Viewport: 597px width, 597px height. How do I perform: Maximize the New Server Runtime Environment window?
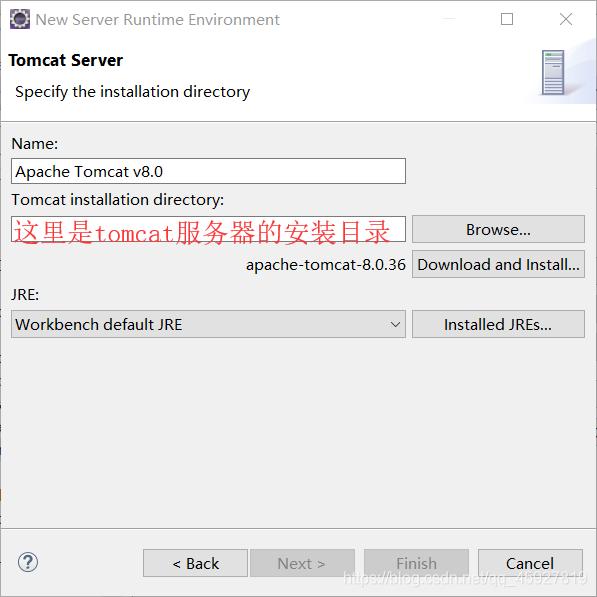coord(507,19)
